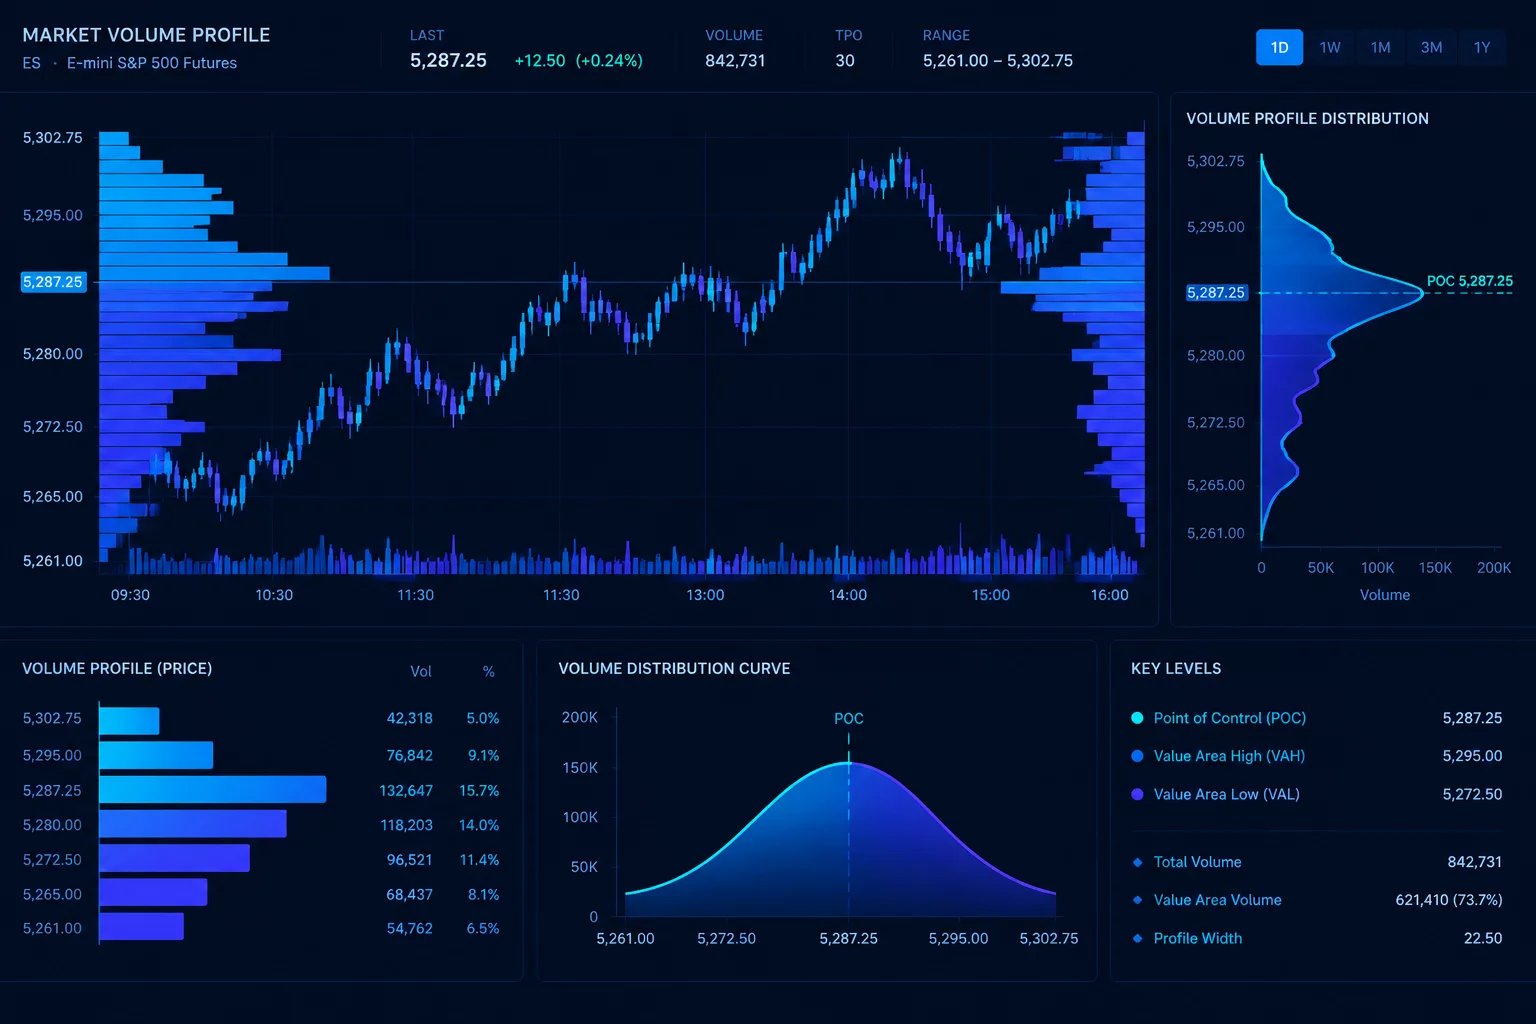Click the LAST price 5,287.25 in header

[448, 60]
